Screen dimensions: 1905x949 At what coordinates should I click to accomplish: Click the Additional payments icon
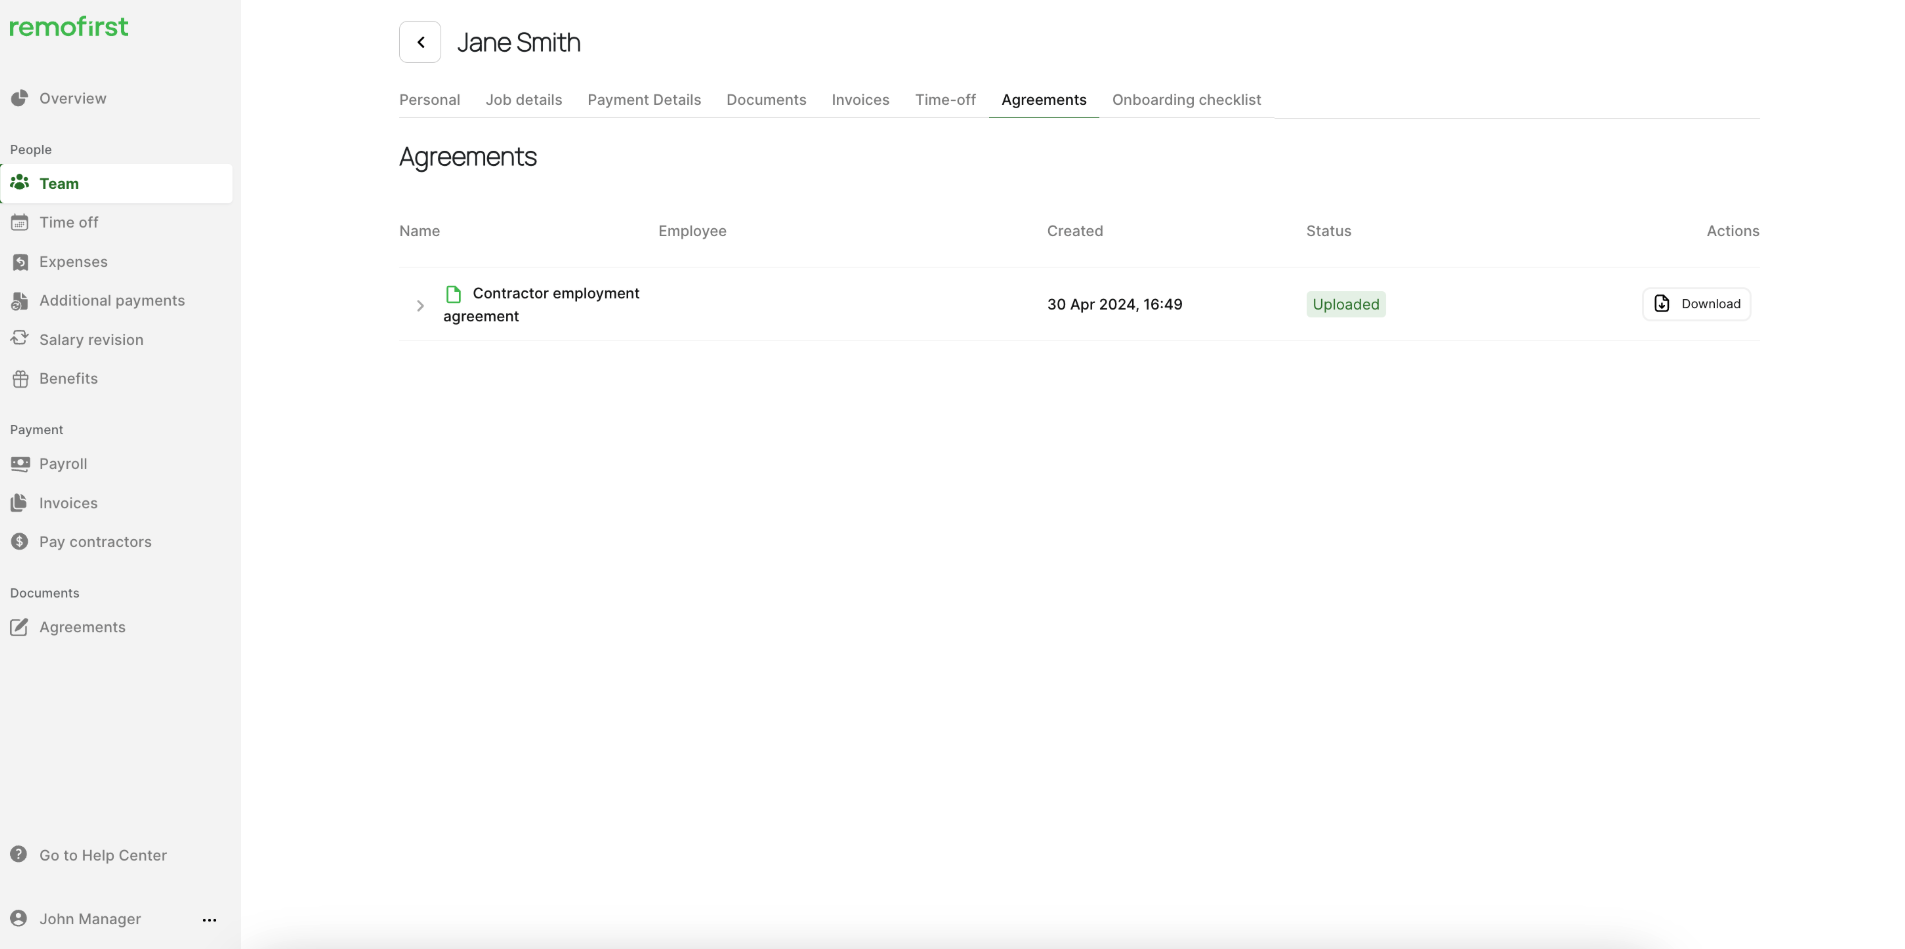(19, 300)
